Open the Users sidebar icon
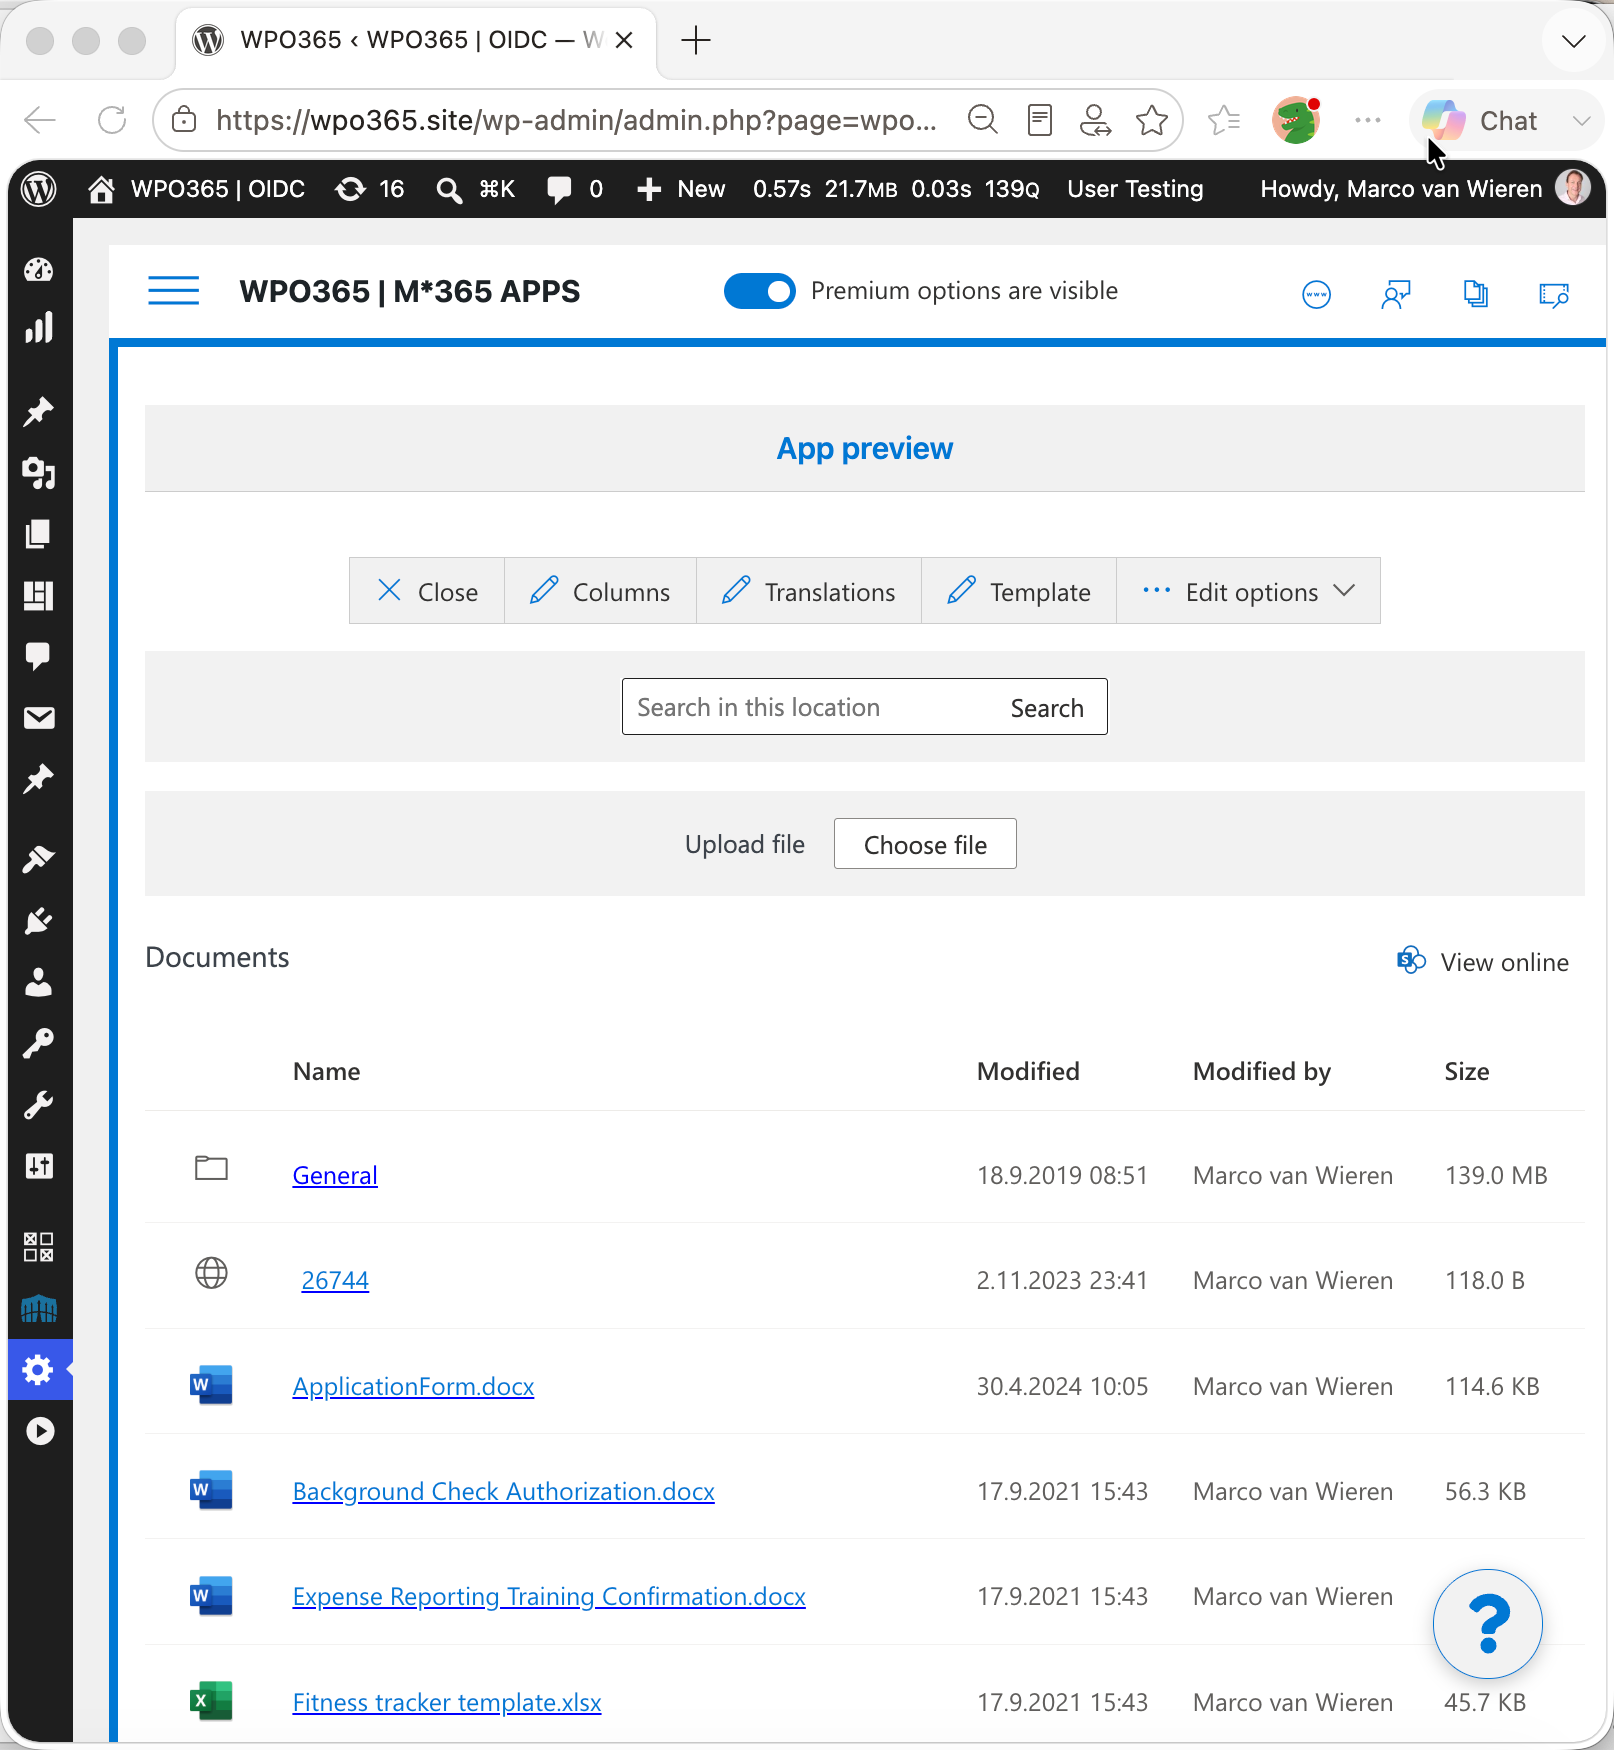The width and height of the screenshot is (1614, 1750). pyautogui.click(x=39, y=982)
